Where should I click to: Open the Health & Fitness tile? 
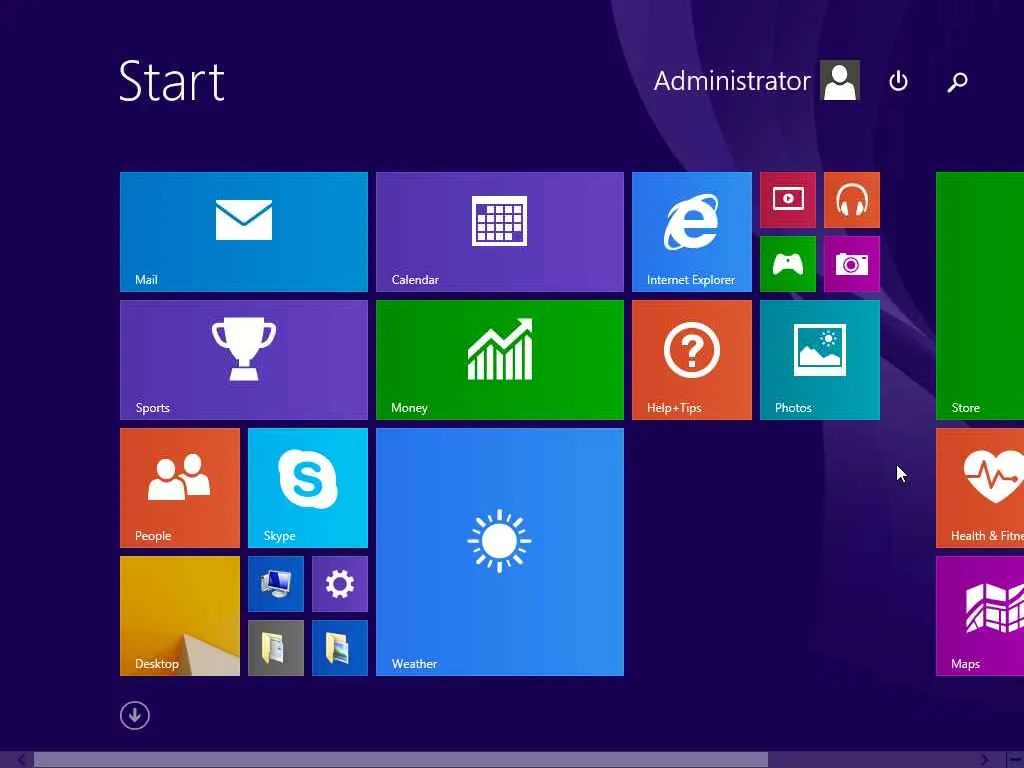click(980, 488)
